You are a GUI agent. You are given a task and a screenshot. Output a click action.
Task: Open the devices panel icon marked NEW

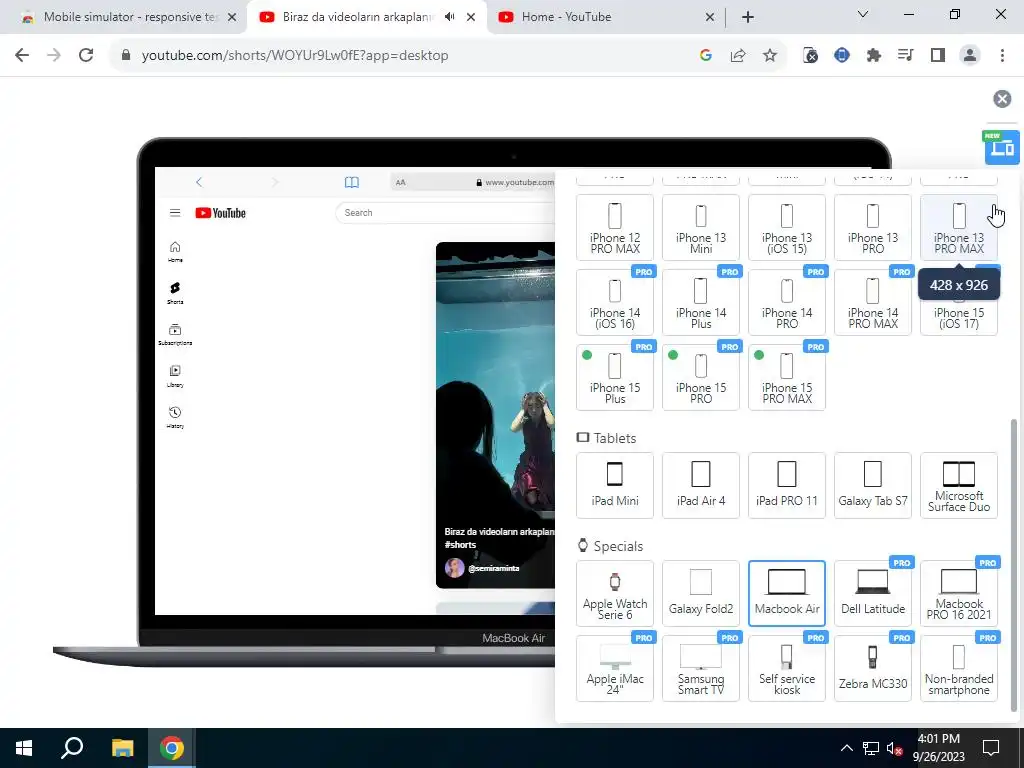click(1002, 148)
